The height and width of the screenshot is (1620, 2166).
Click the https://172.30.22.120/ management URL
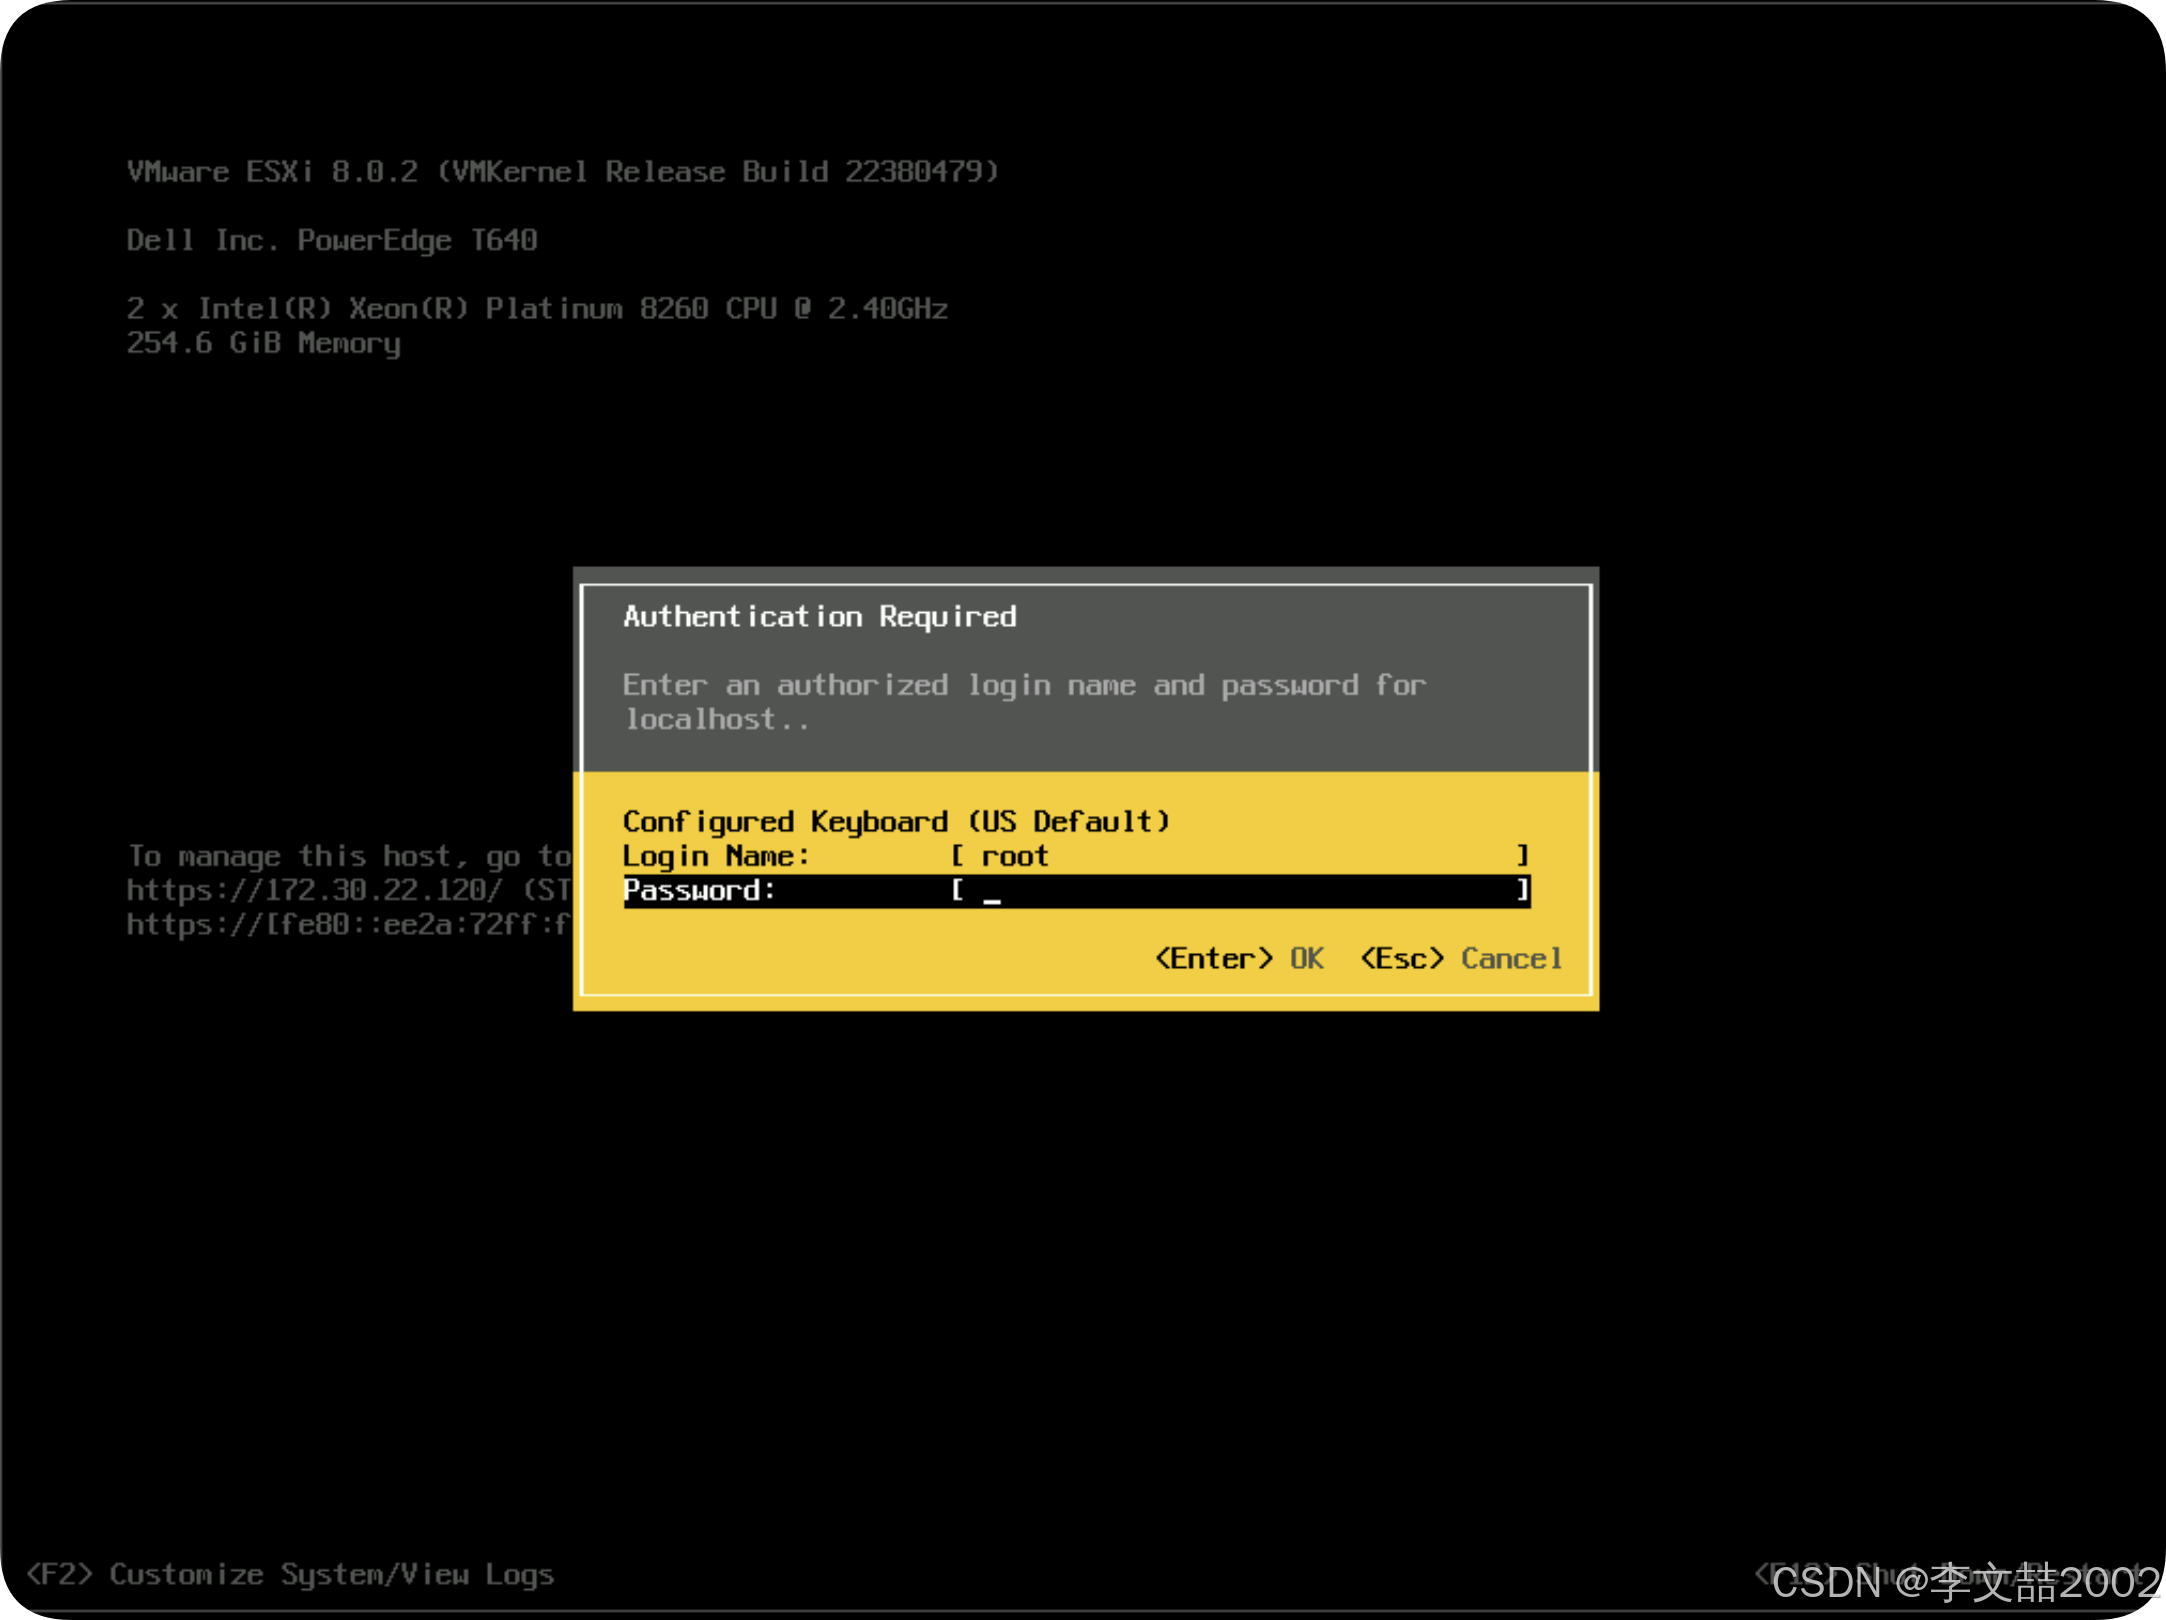(x=314, y=890)
